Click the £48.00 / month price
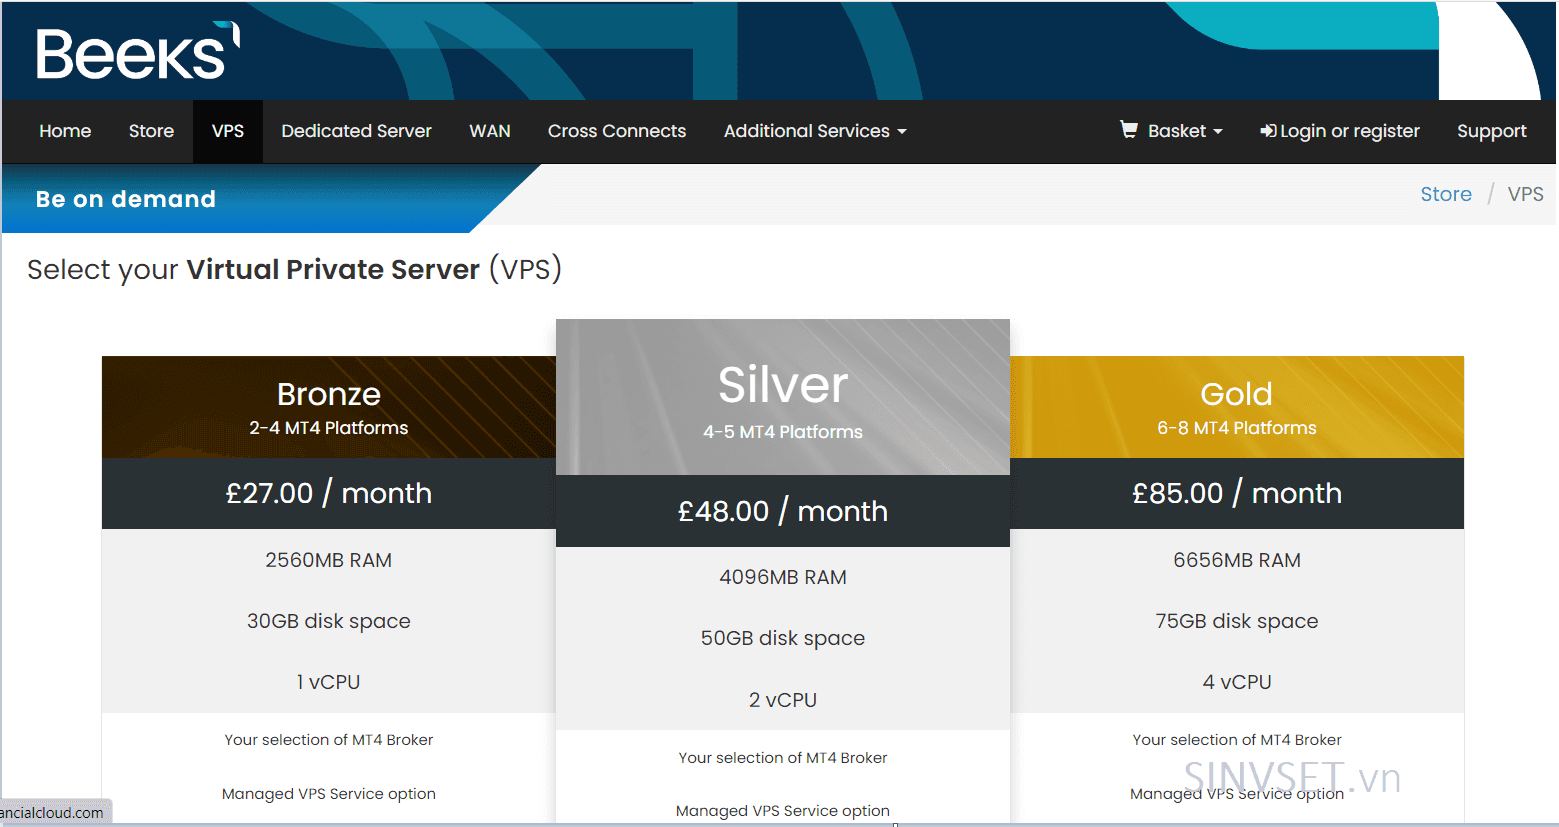Screen dimensions: 1559x827 783,511
